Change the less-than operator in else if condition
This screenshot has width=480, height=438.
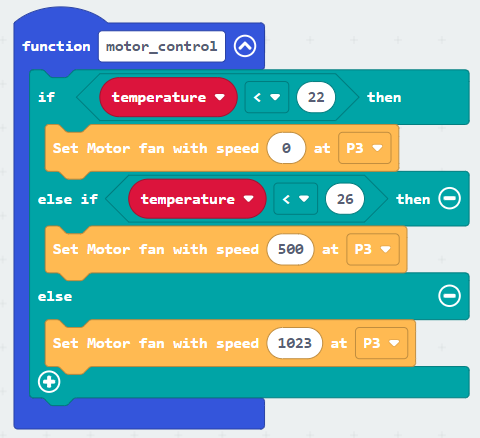point(295,199)
